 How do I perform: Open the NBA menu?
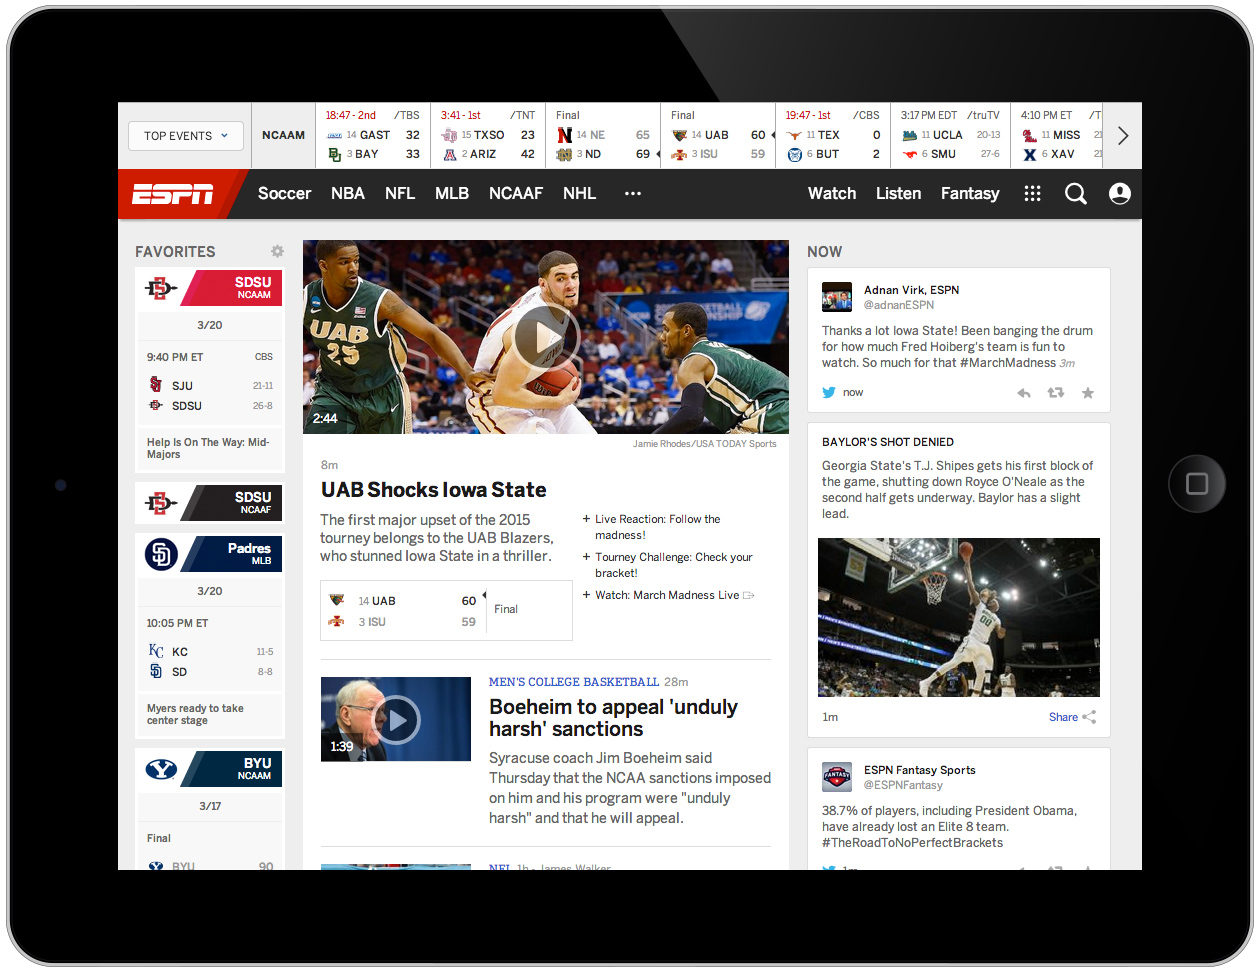point(348,194)
